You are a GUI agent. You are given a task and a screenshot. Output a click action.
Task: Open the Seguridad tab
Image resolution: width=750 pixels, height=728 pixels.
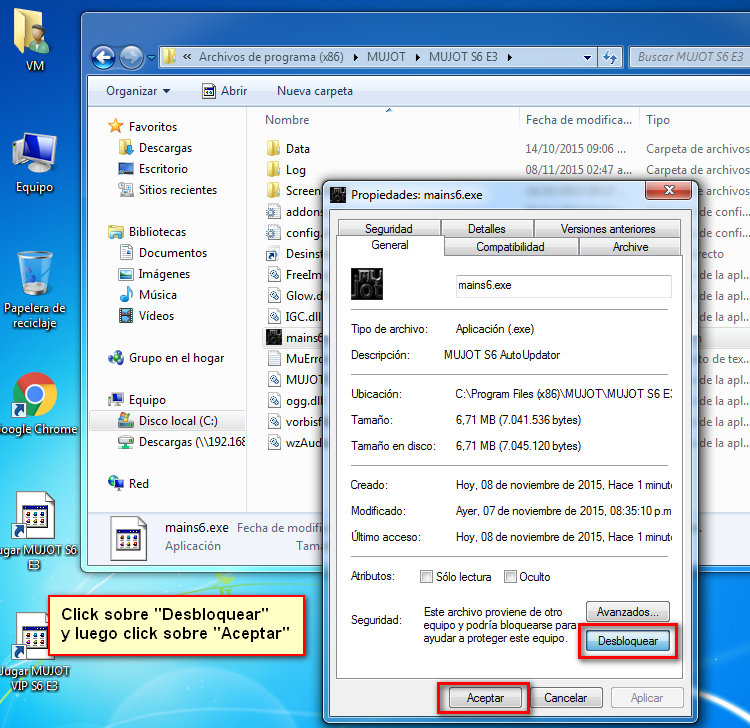388,229
